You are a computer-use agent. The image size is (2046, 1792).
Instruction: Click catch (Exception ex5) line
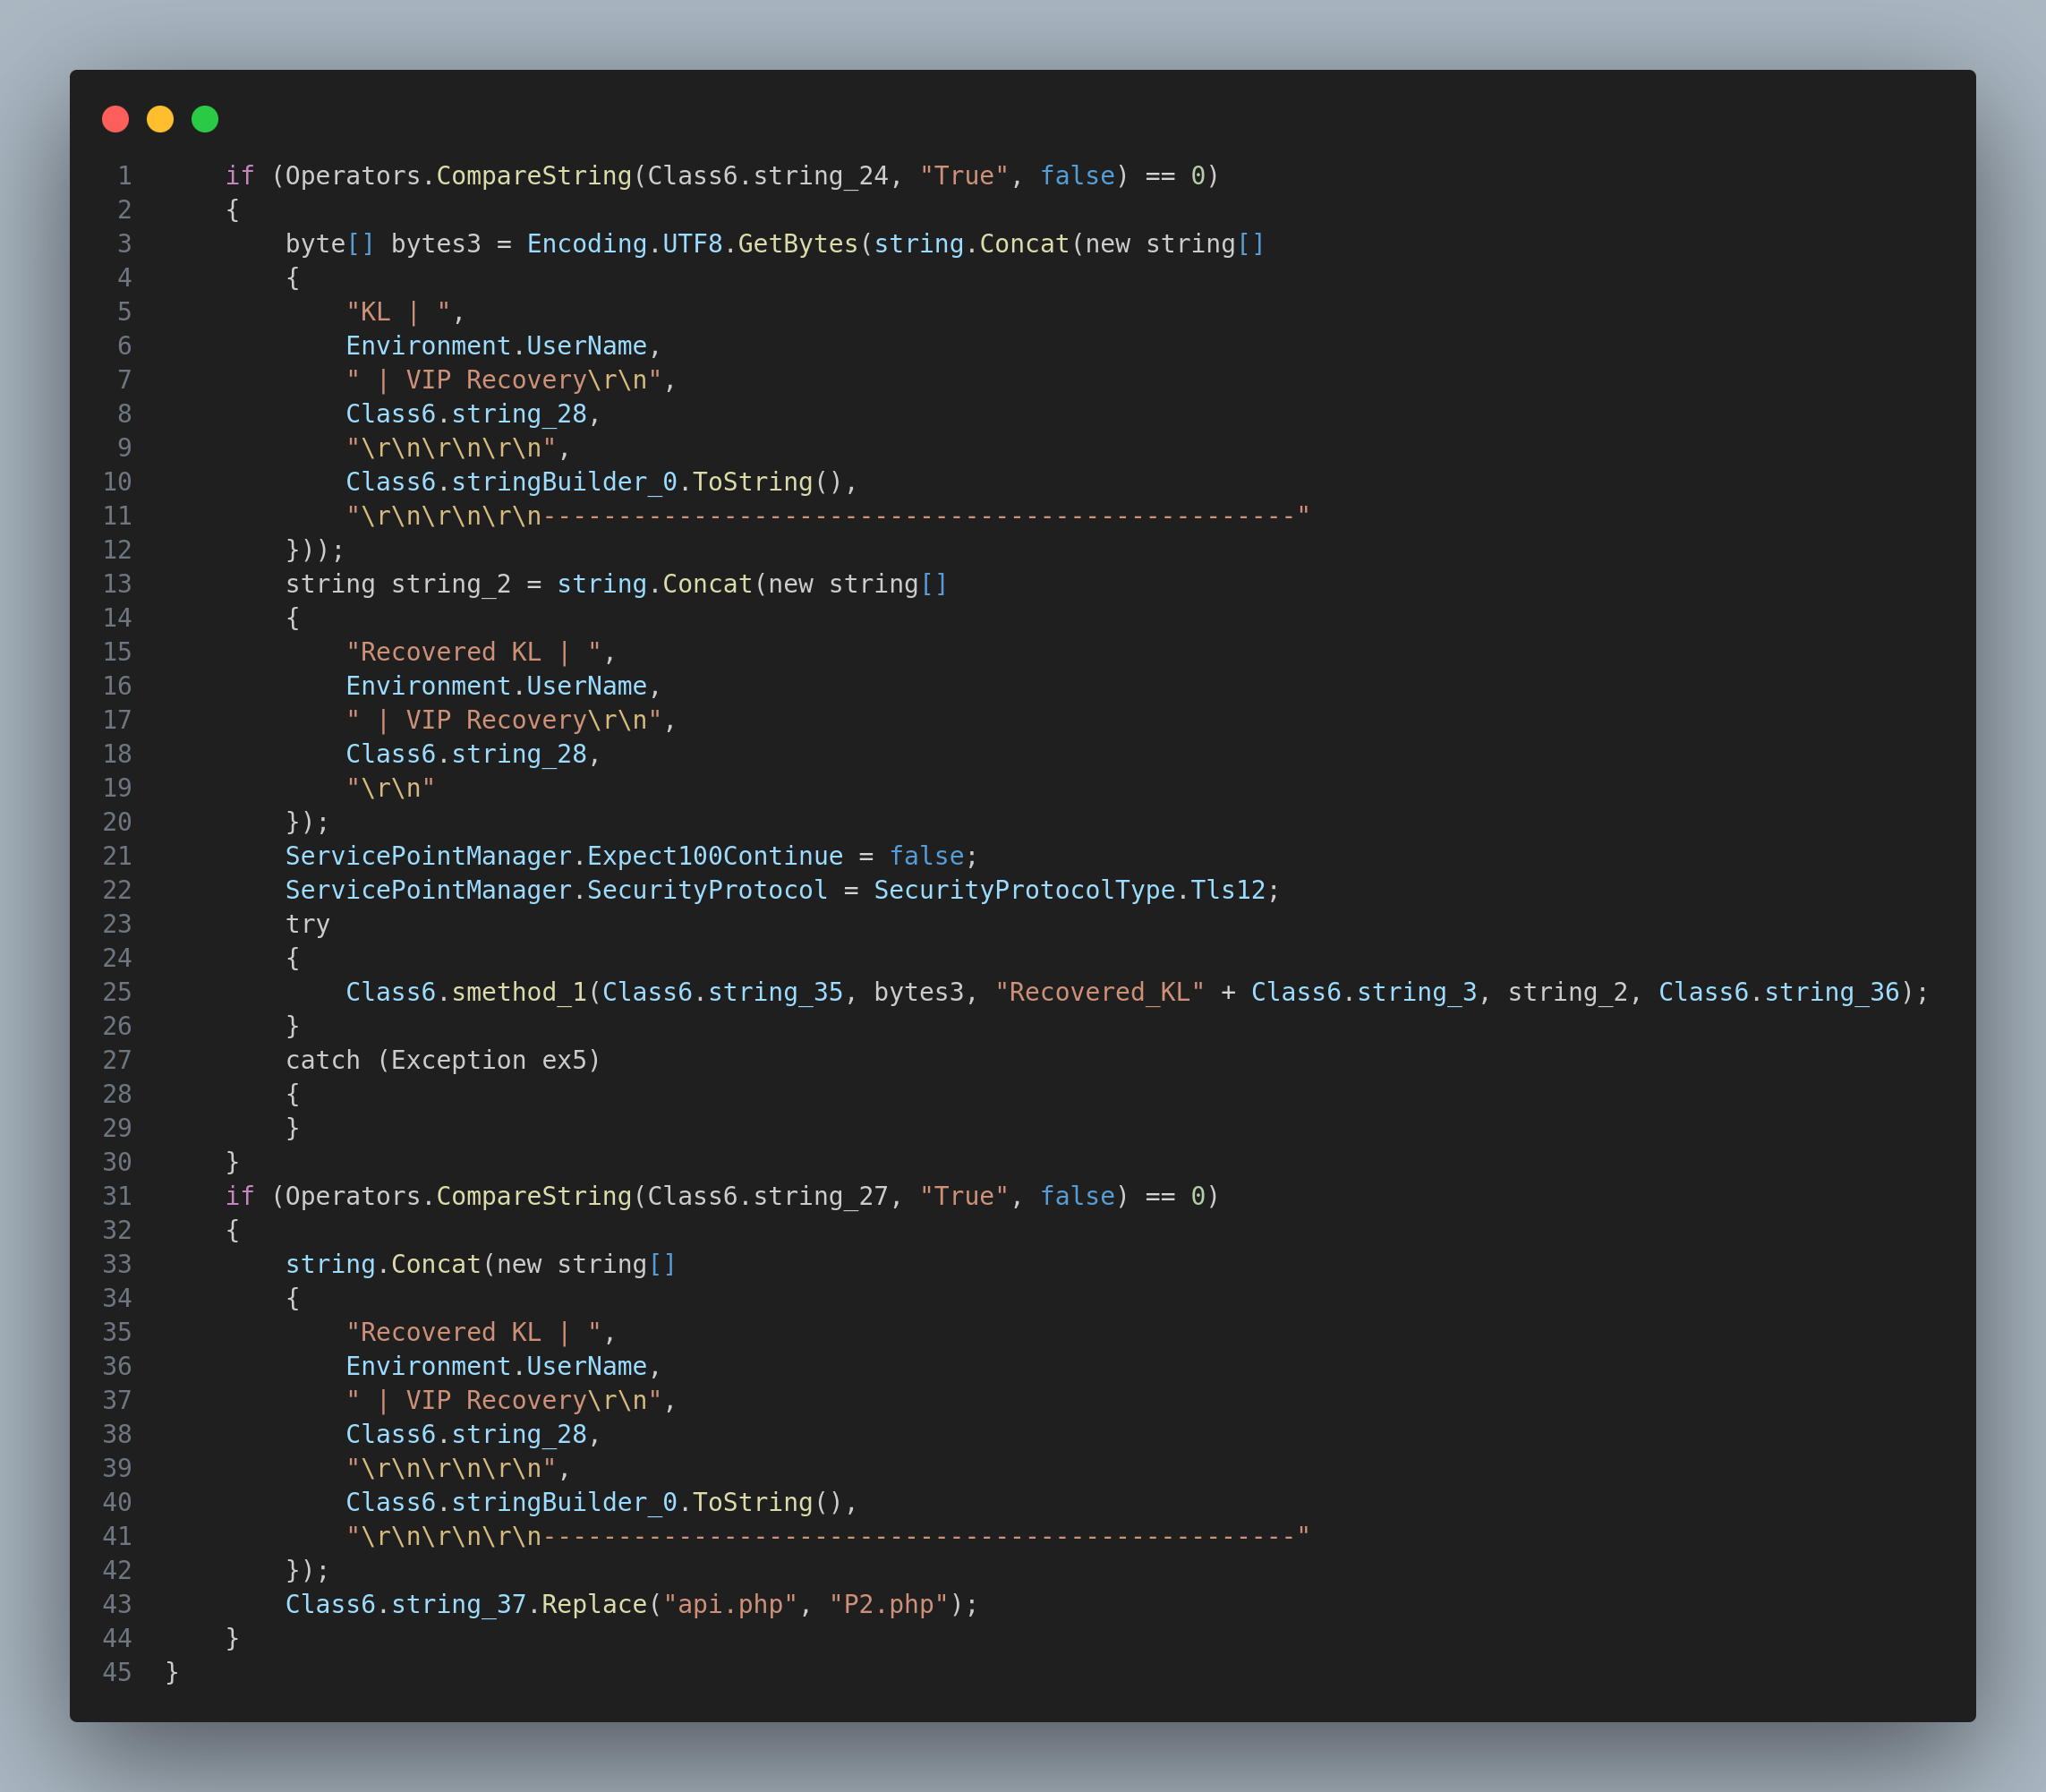(442, 1060)
